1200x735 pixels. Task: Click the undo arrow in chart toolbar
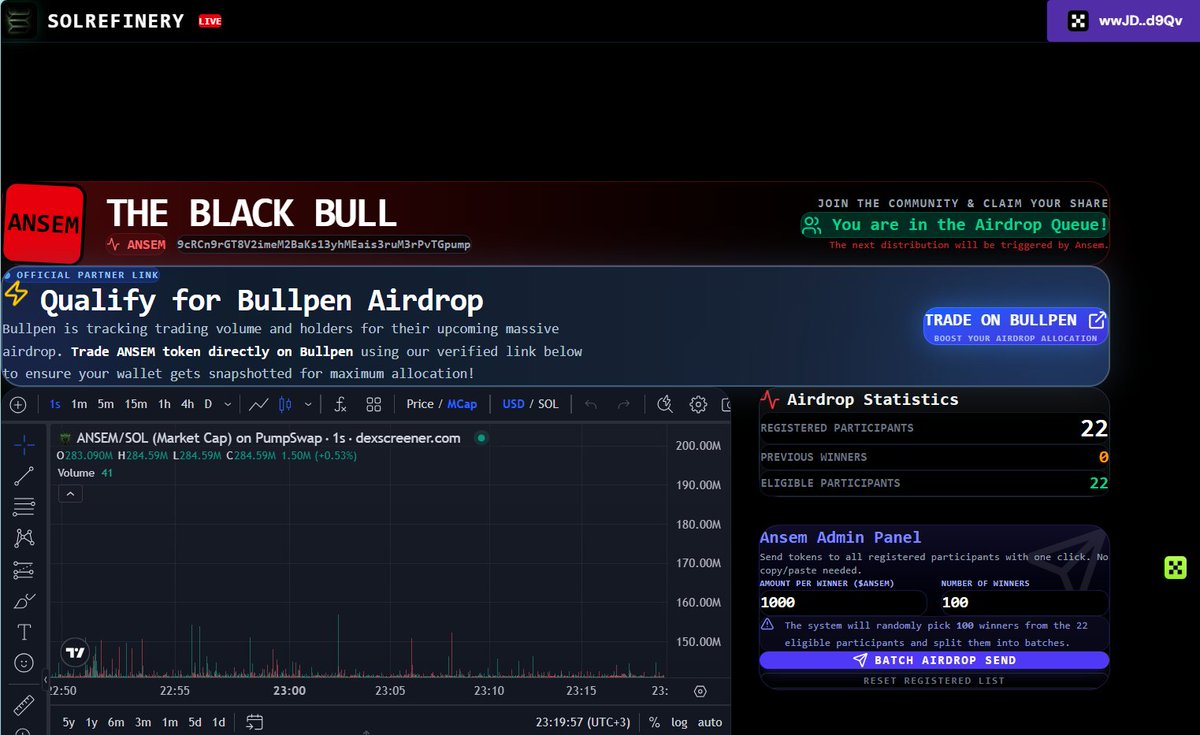[x=591, y=404]
